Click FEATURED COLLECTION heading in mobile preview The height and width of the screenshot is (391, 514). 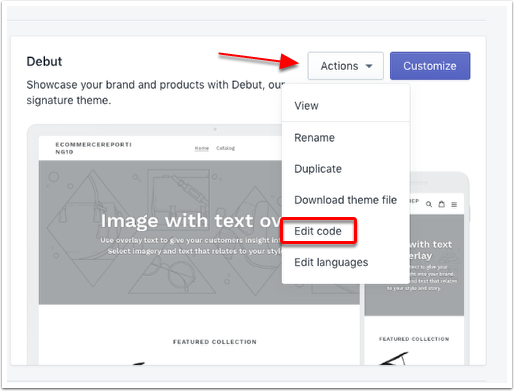coord(414,339)
